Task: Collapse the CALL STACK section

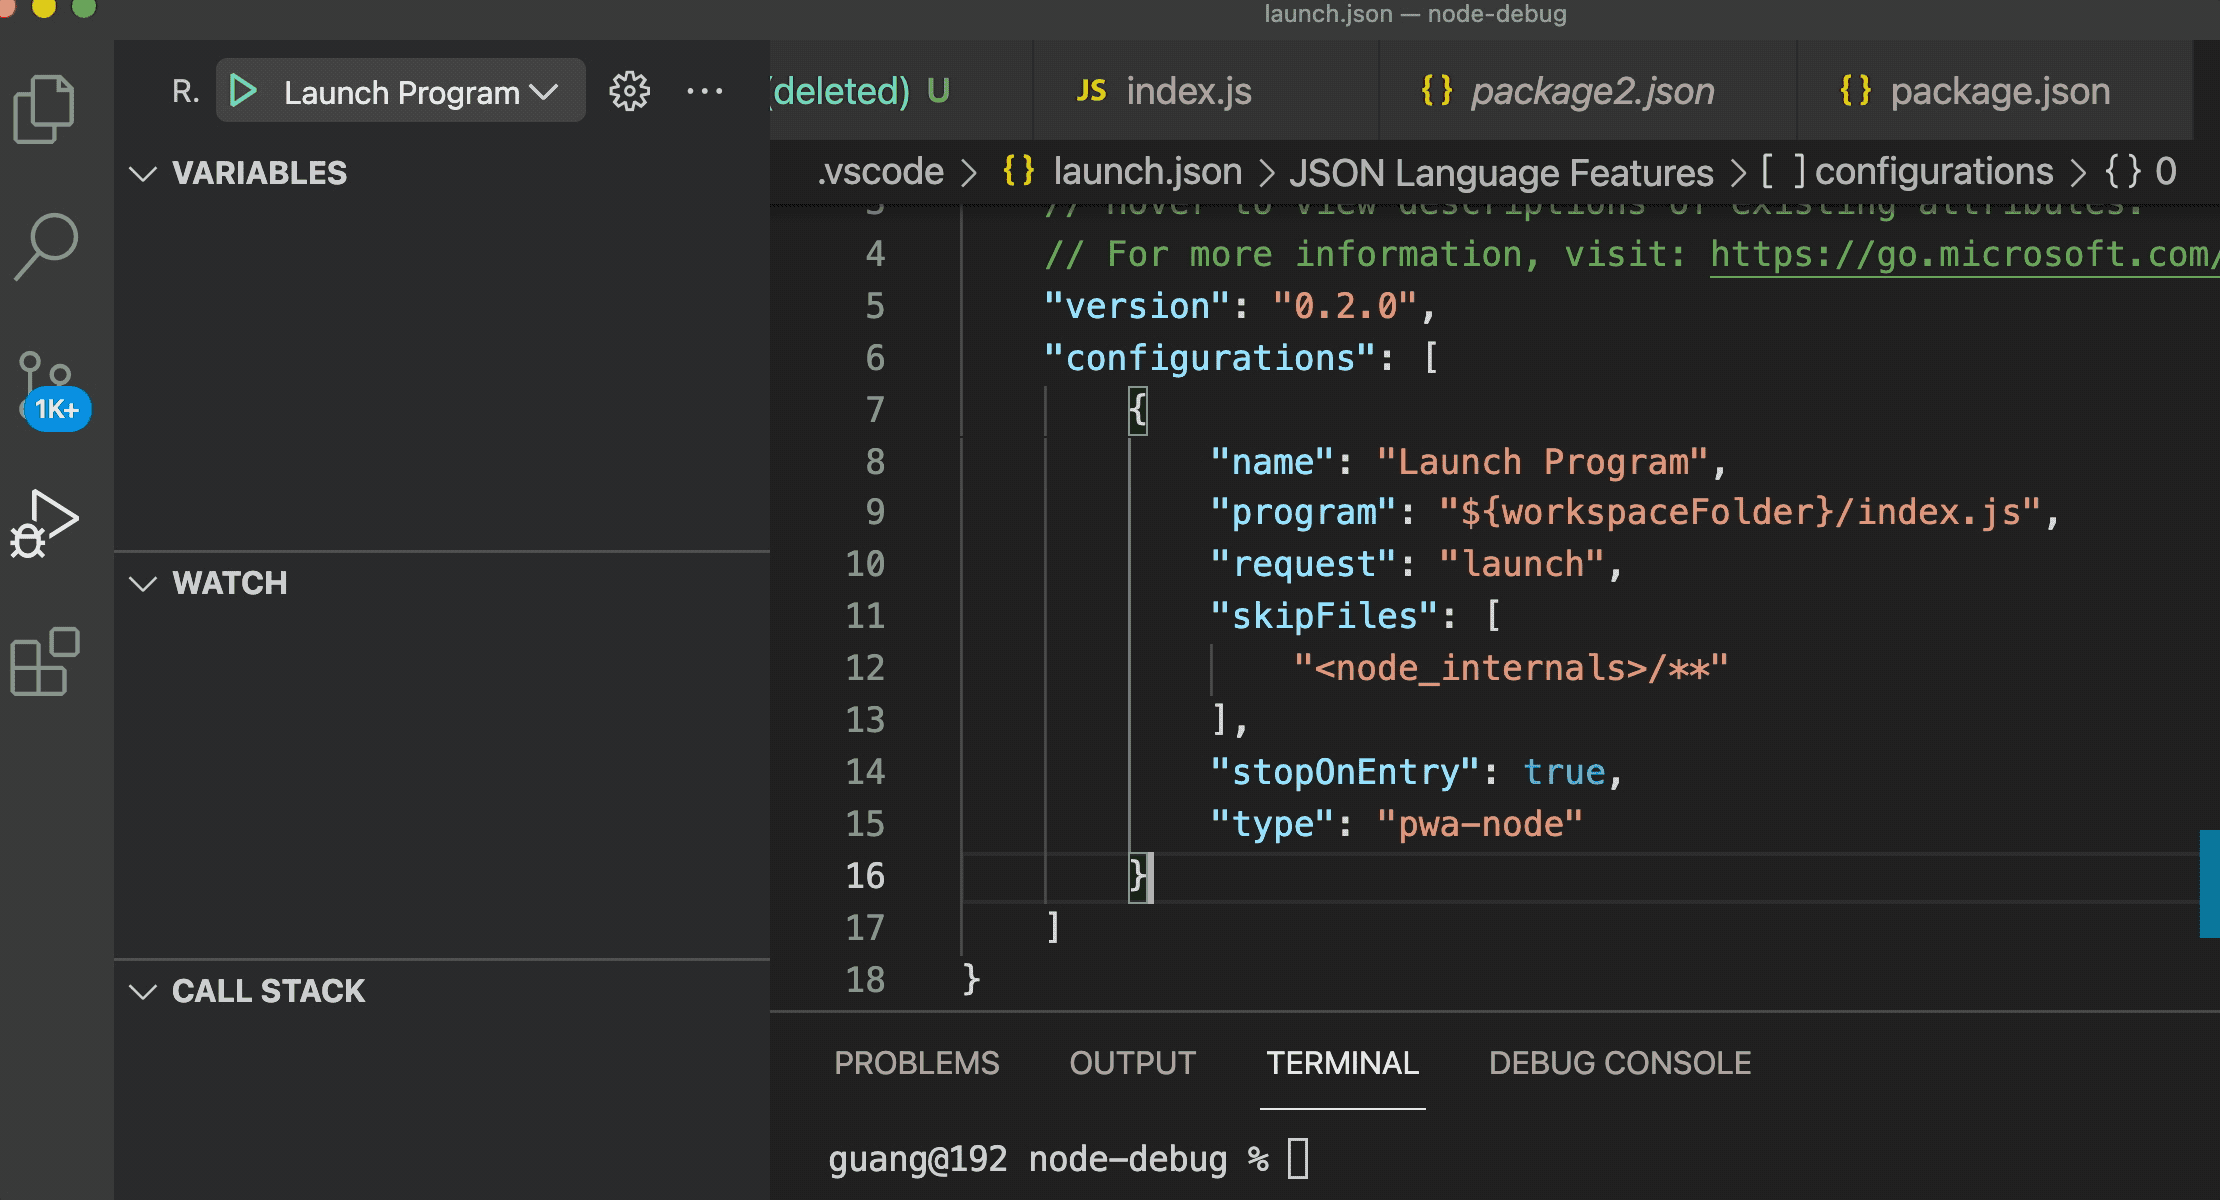Action: [x=144, y=991]
